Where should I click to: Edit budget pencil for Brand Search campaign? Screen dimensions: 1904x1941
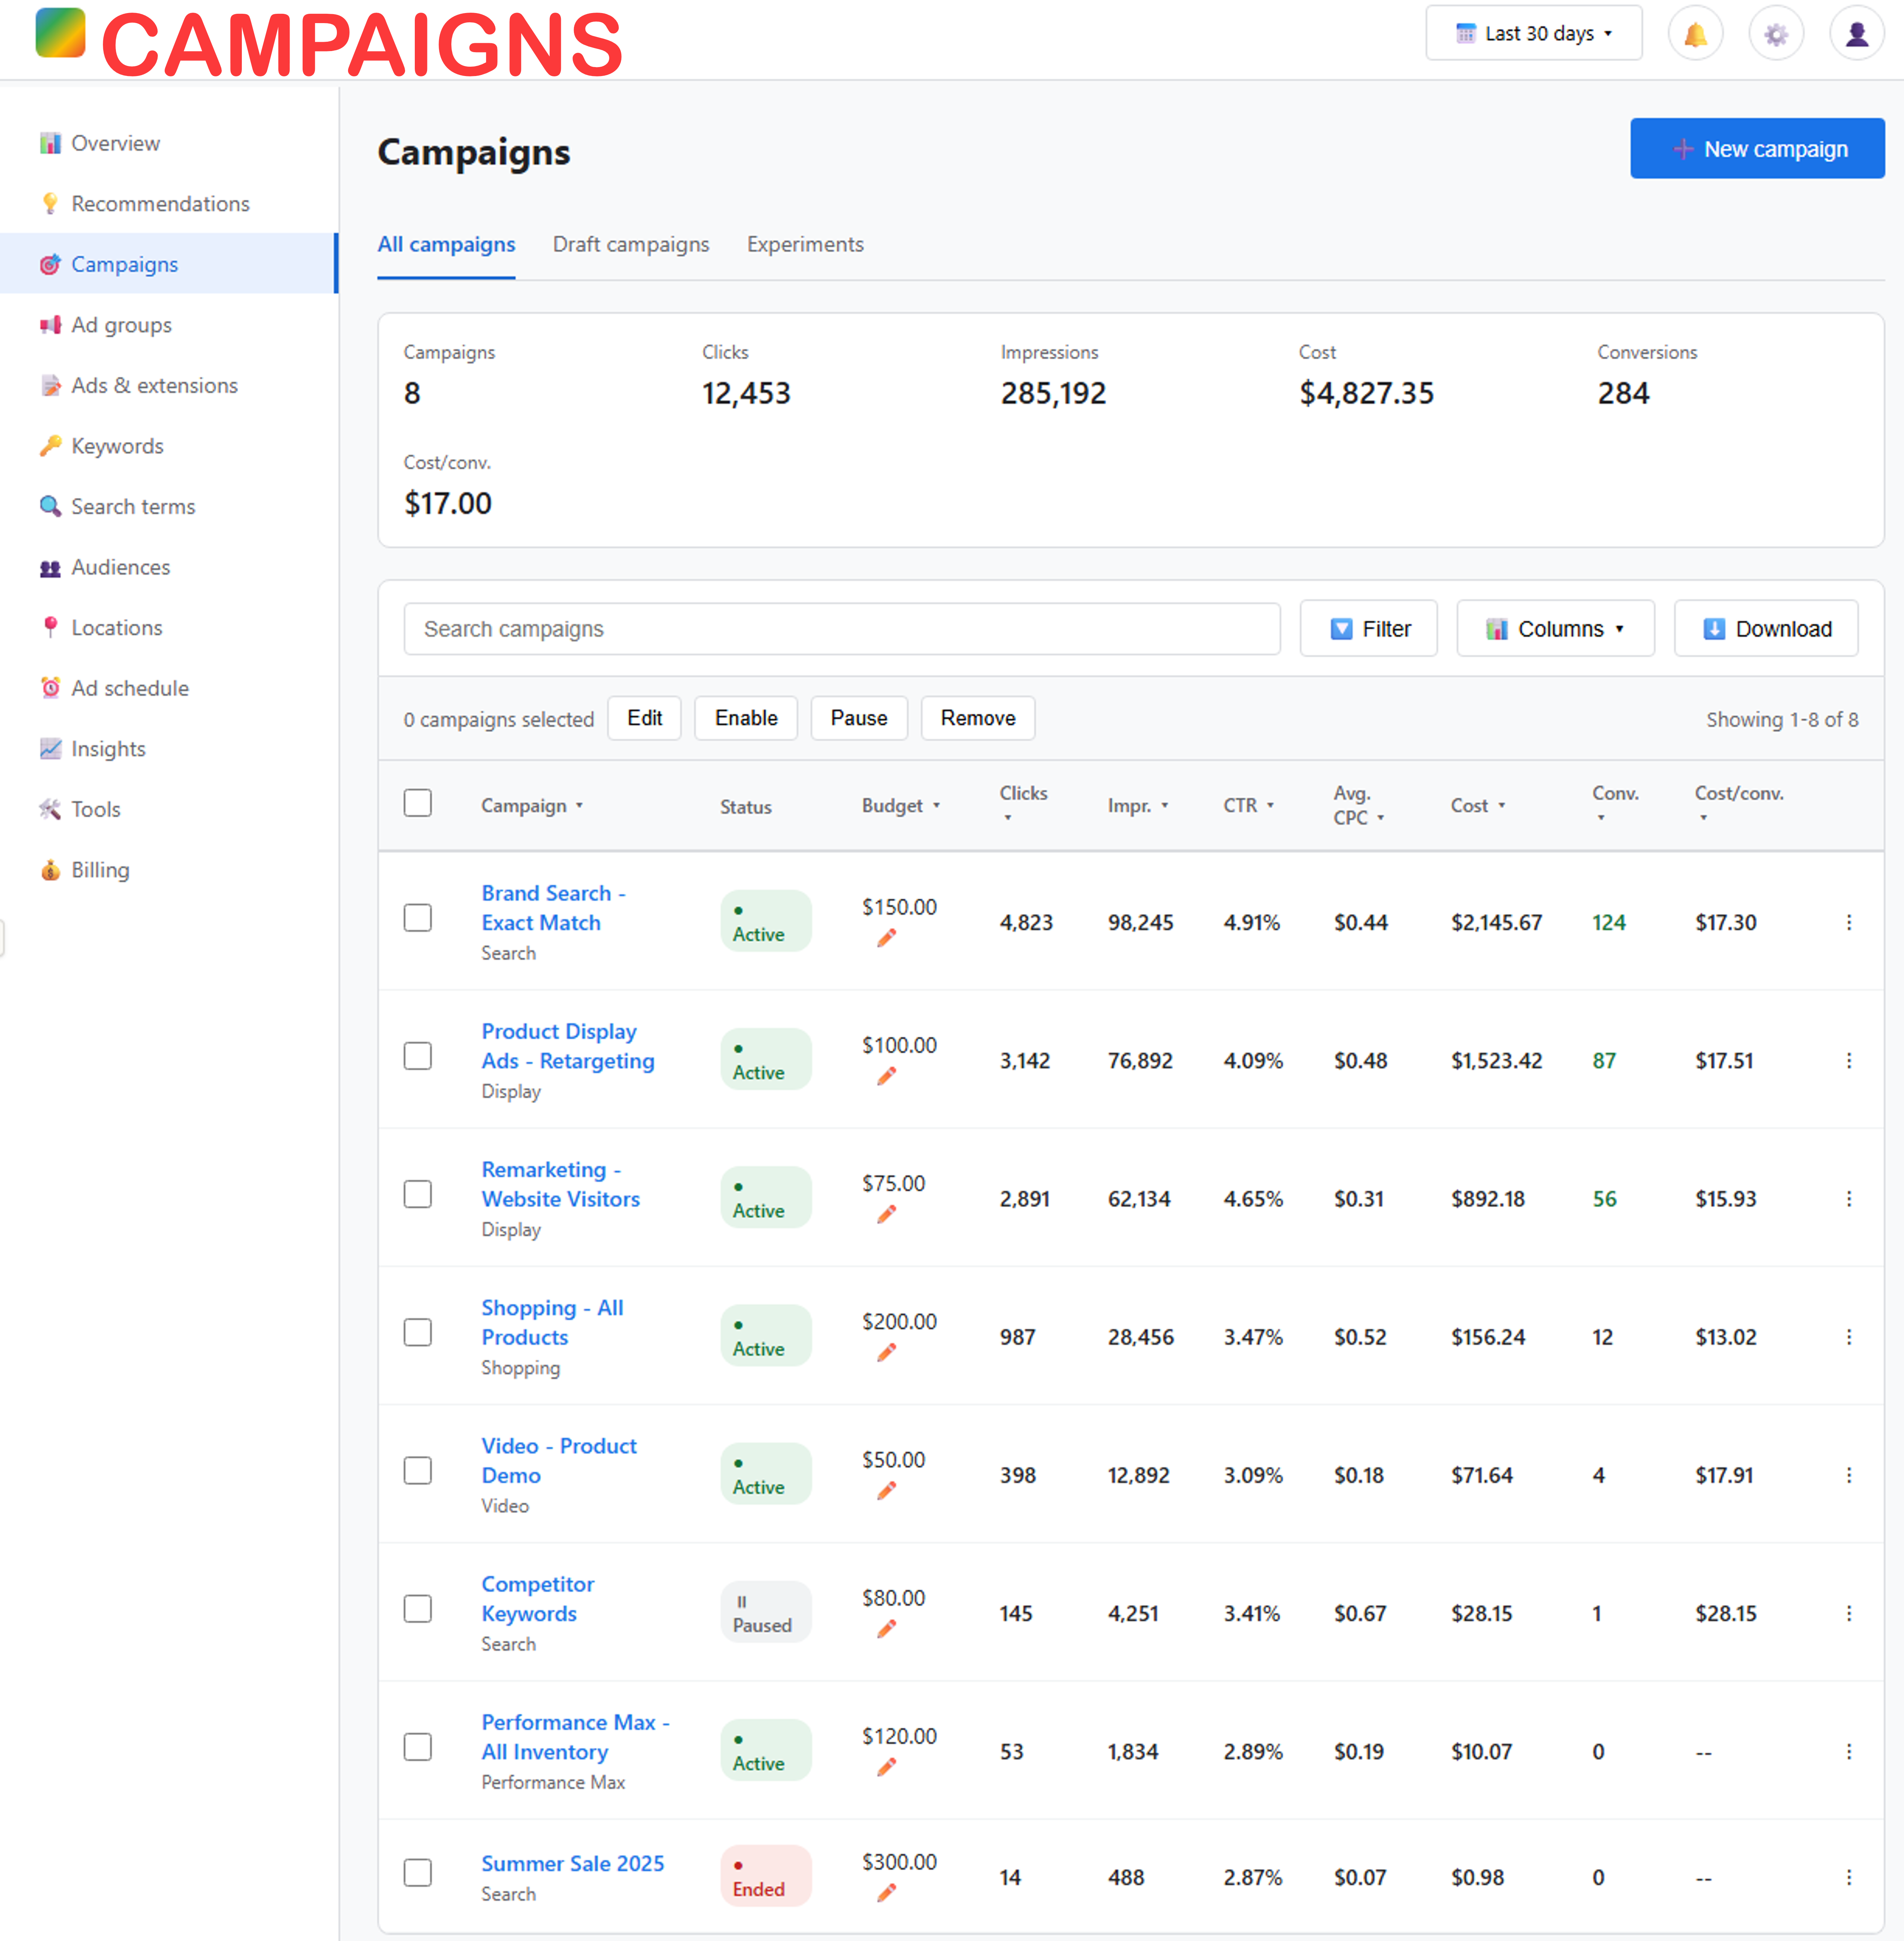(886, 938)
